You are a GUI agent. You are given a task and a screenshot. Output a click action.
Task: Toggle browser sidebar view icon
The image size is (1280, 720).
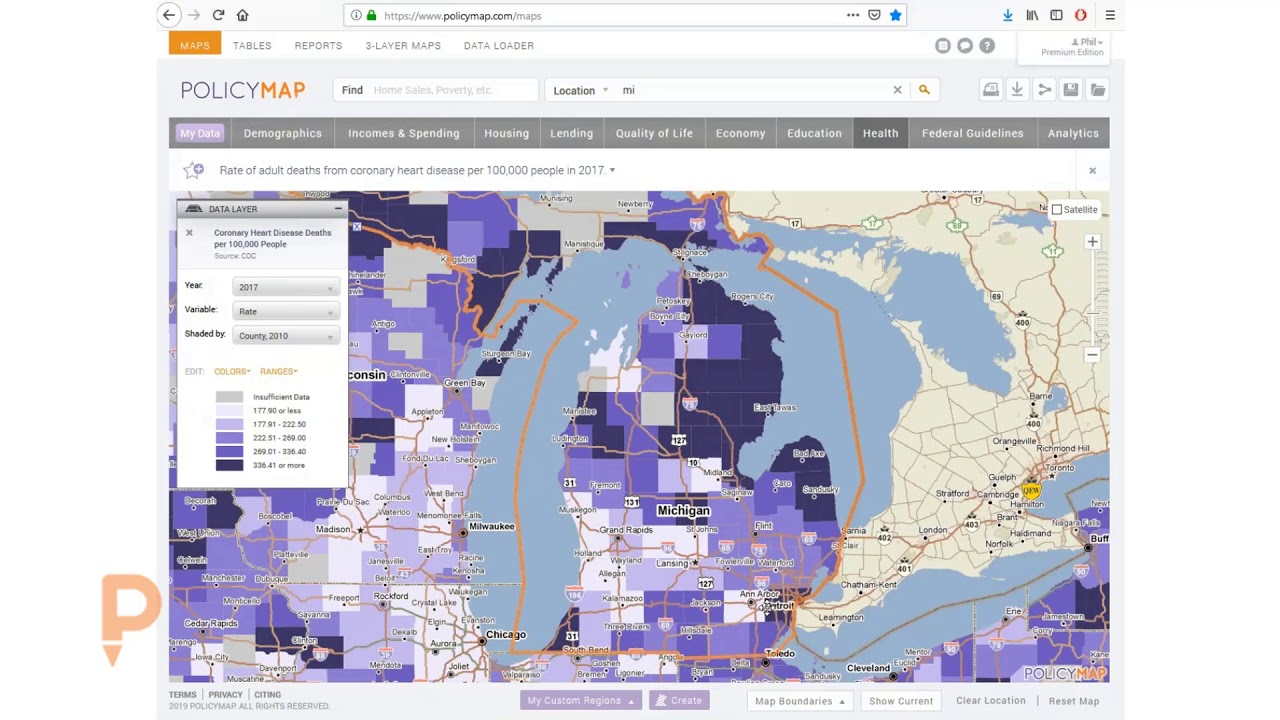coord(1056,15)
